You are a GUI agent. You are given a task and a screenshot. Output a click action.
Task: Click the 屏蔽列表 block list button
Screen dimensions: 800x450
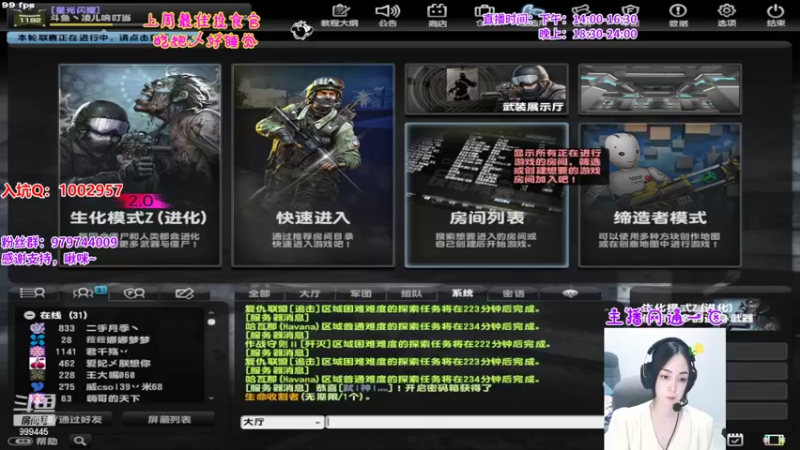tap(169, 419)
